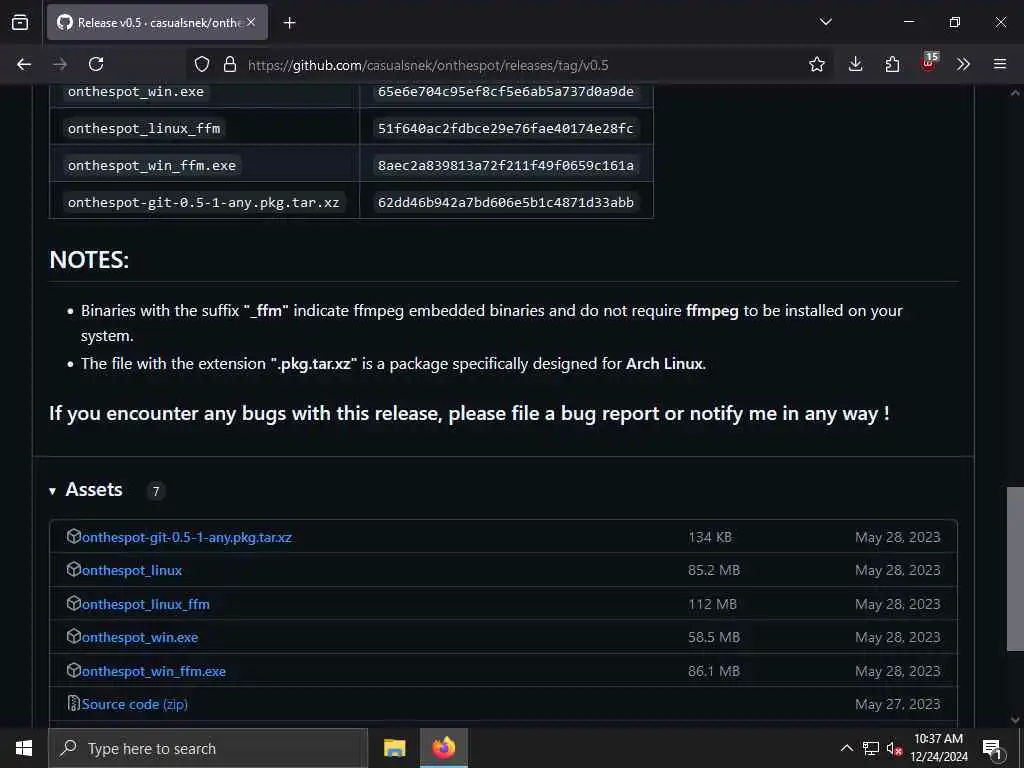Show hidden system tray icons
The image size is (1024, 768).
[846, 748]
